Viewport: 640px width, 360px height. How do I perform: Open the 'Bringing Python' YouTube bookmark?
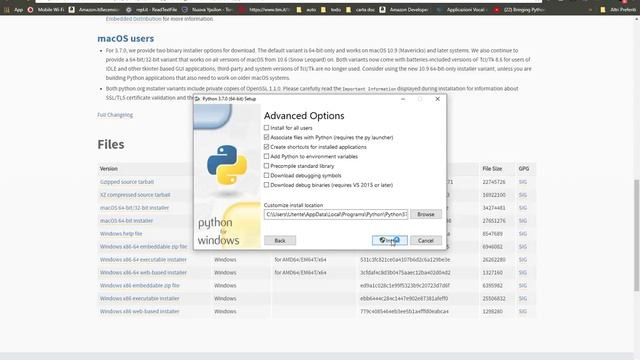[x=519, y=9]
